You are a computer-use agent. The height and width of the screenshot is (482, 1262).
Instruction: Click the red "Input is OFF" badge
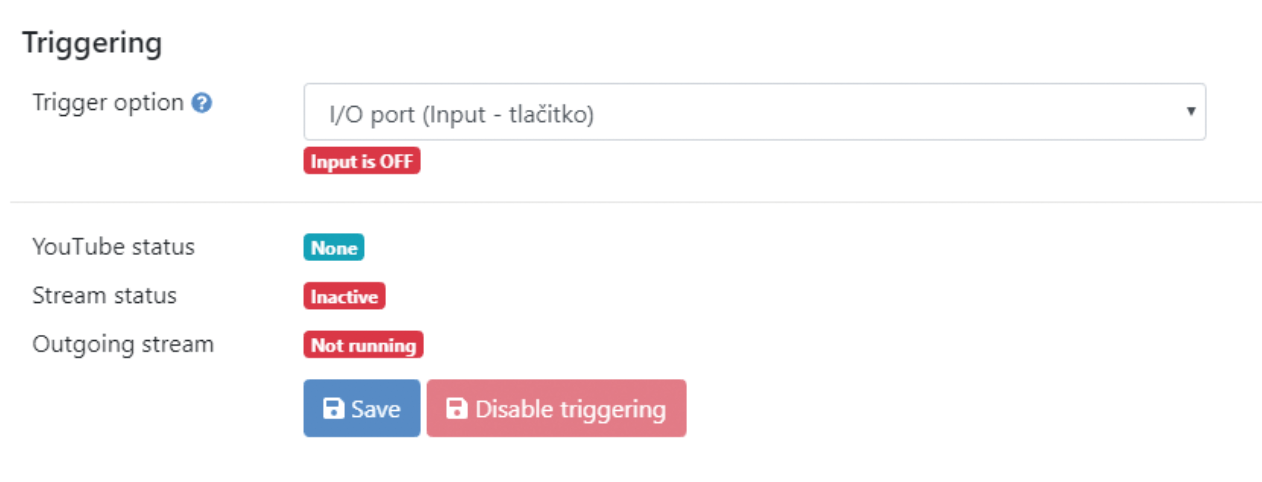(x=362, y=162)
